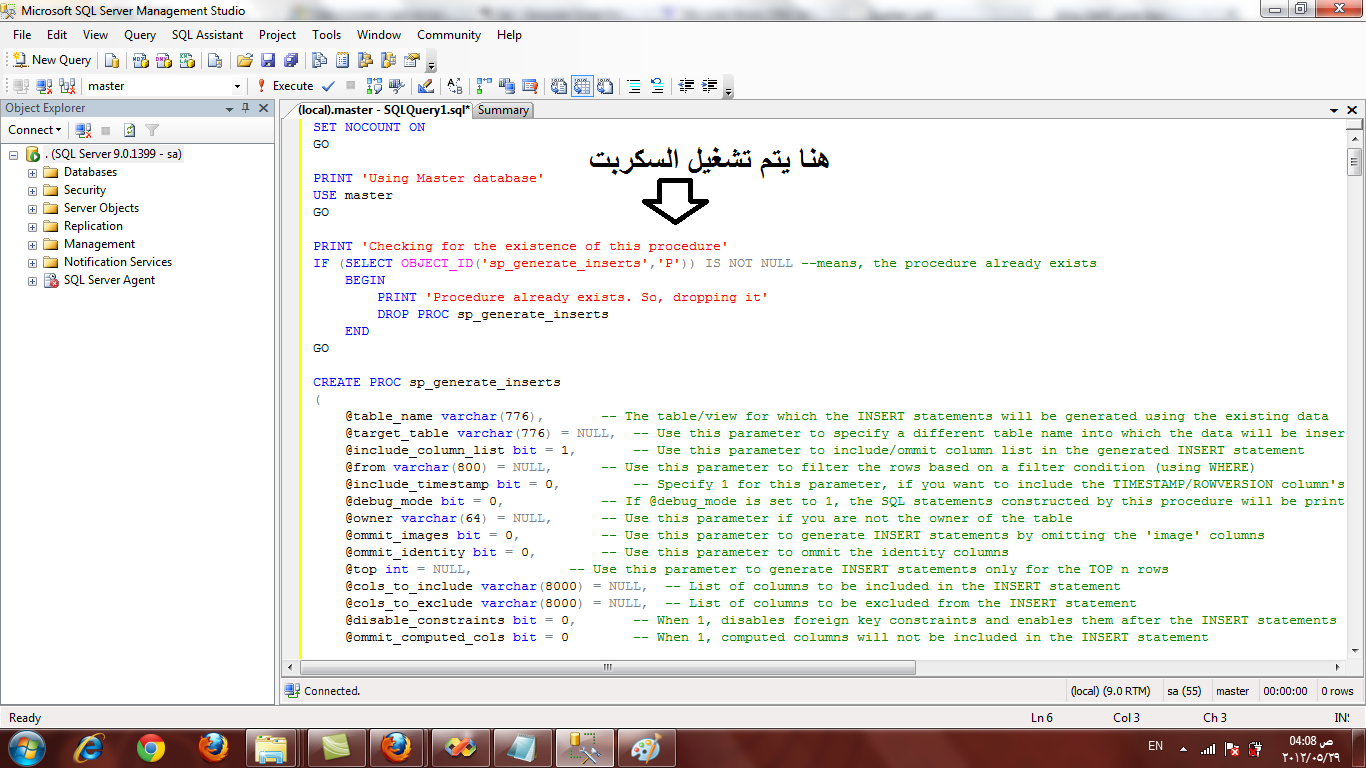Collapse the SQL Server 9.0.1399 root node
Screen dimensions: 1366x768
13,155
